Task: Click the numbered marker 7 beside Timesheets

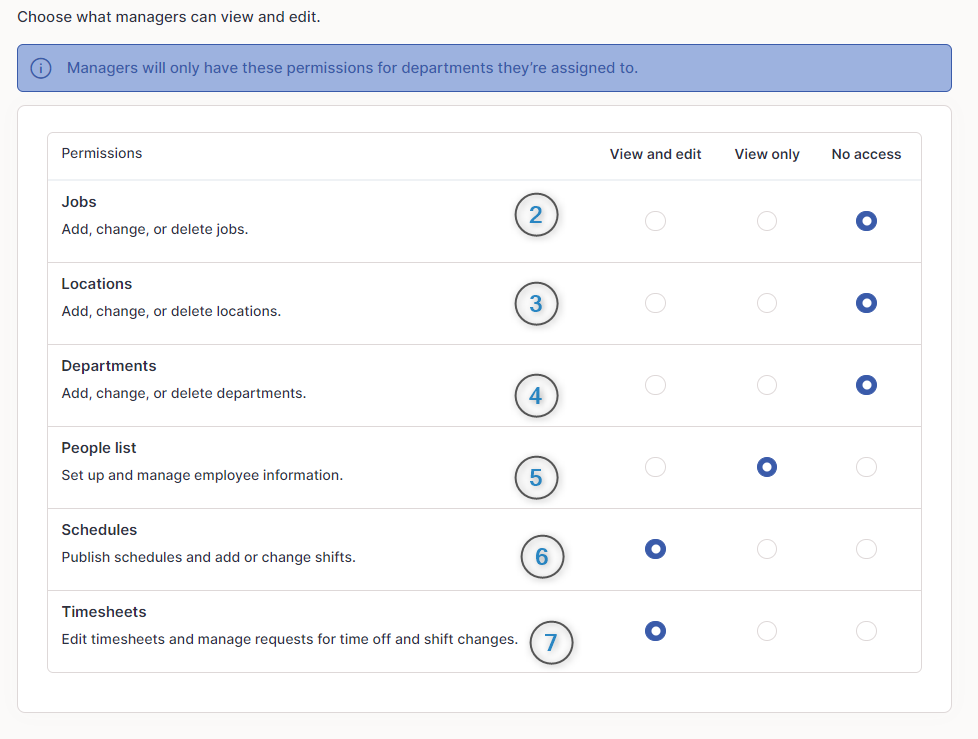Action: (551, 642)
